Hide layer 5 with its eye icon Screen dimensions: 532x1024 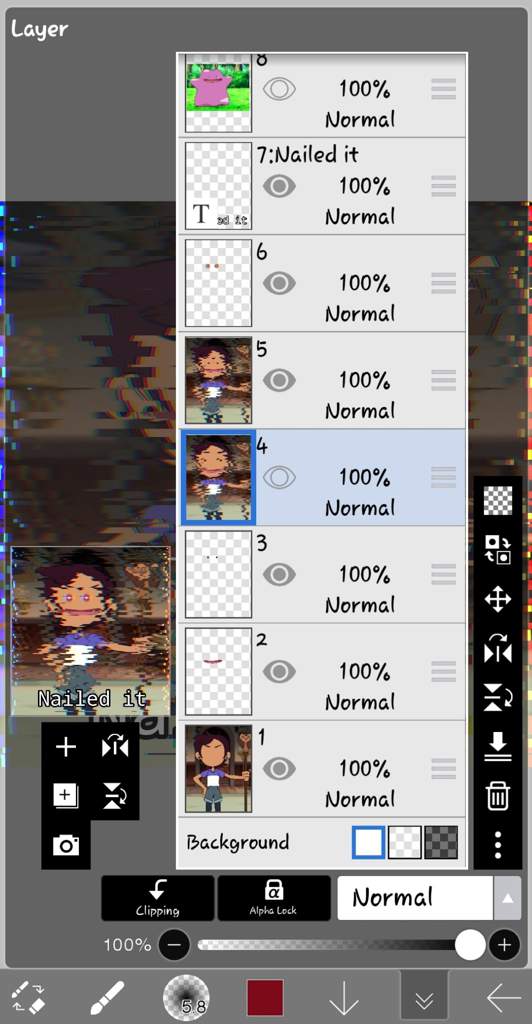(x=279, y=380)
